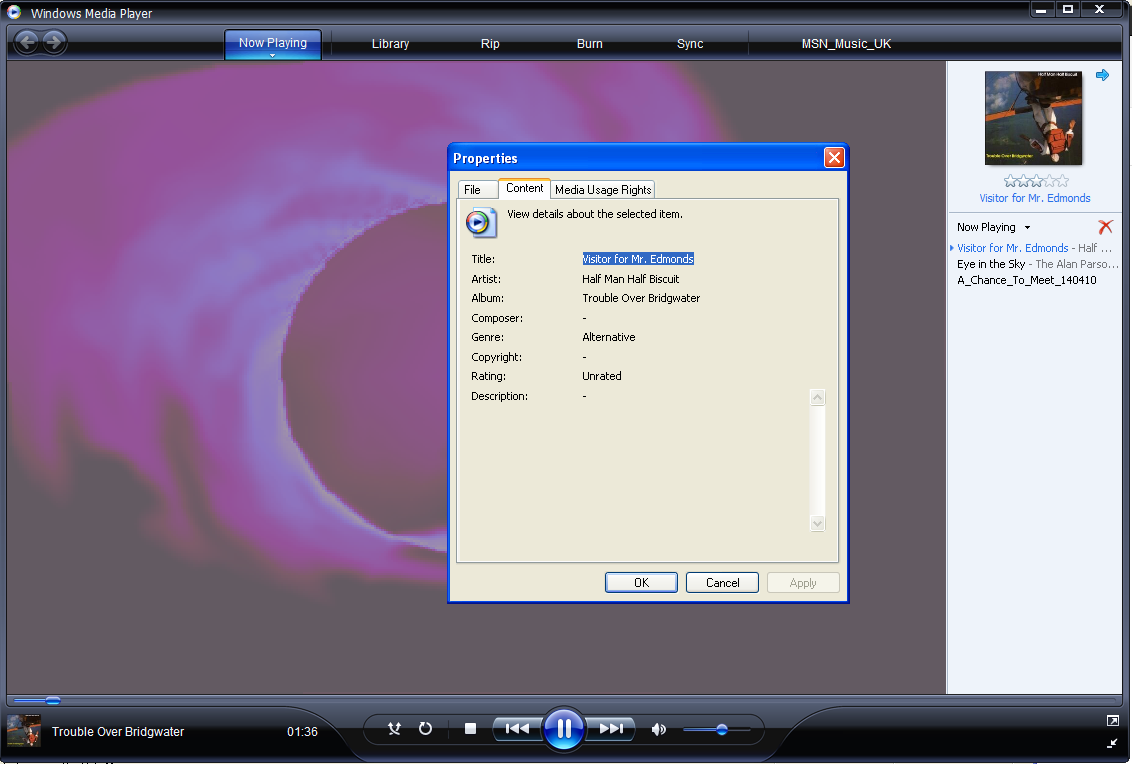Click Cancel in Properties dialog
The width and height of the screenshot is (1132, 764).
[722, 583]
